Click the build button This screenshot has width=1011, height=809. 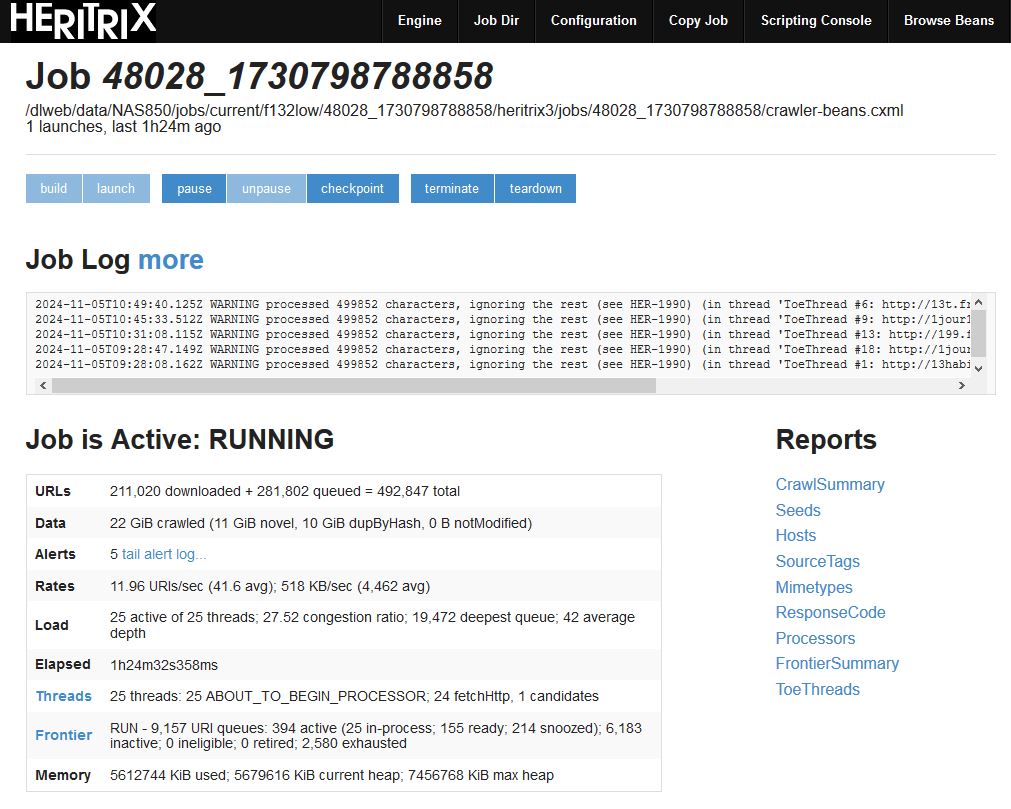pos(54,188)
